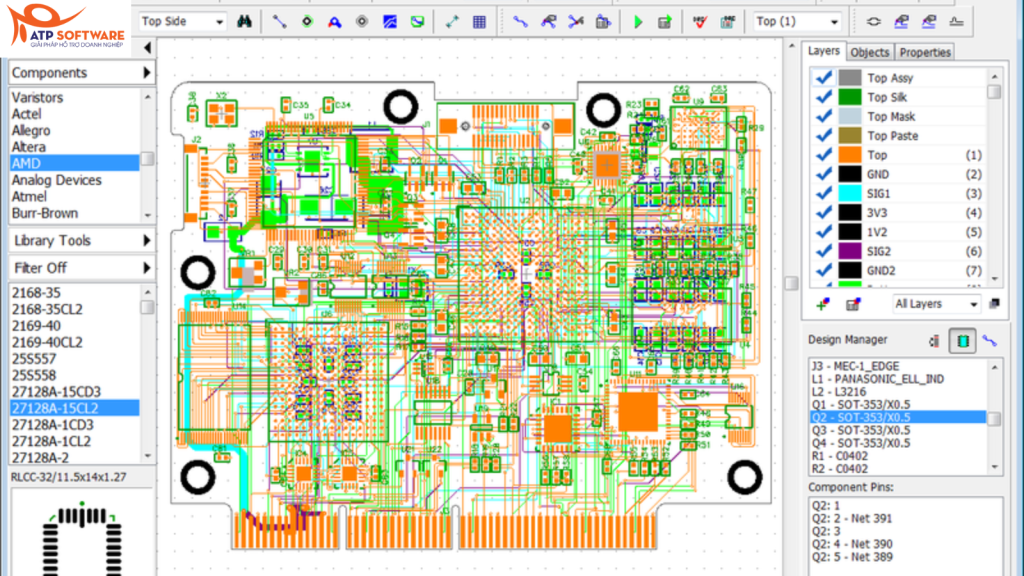Toggle the GND layer checkbox
The width and height of the screenshot is (1024, 576).
[825, 174]
